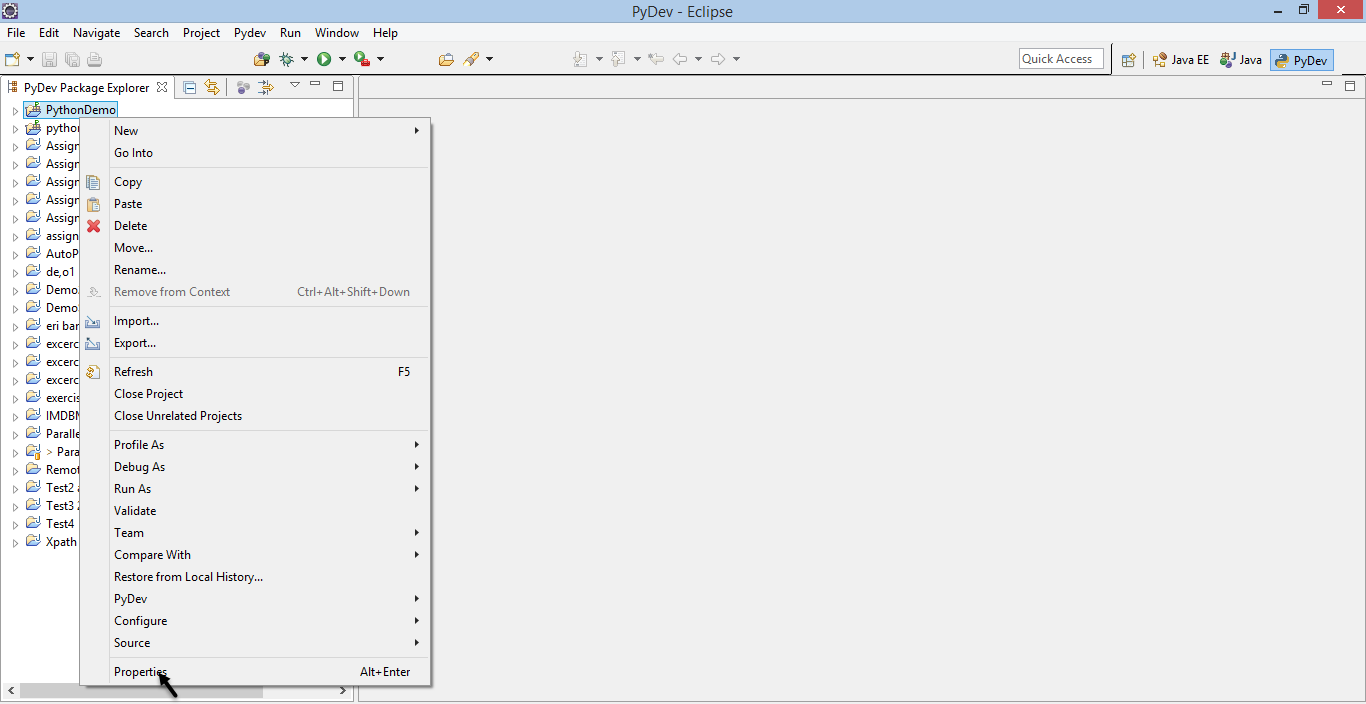Click the Run External Tools icon
This screenshot has width=1366, height=704.
(361, 60)
